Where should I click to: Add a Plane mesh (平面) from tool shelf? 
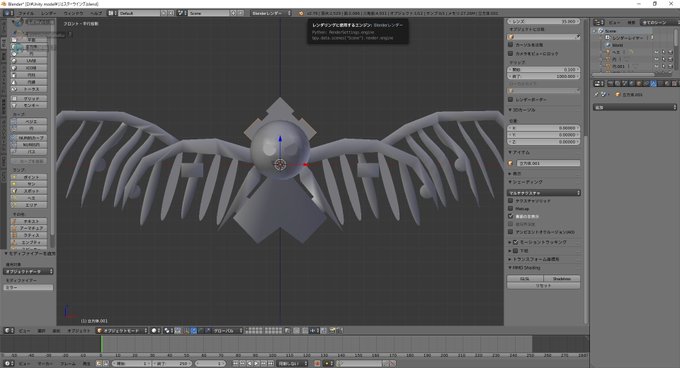click(29, 40)
